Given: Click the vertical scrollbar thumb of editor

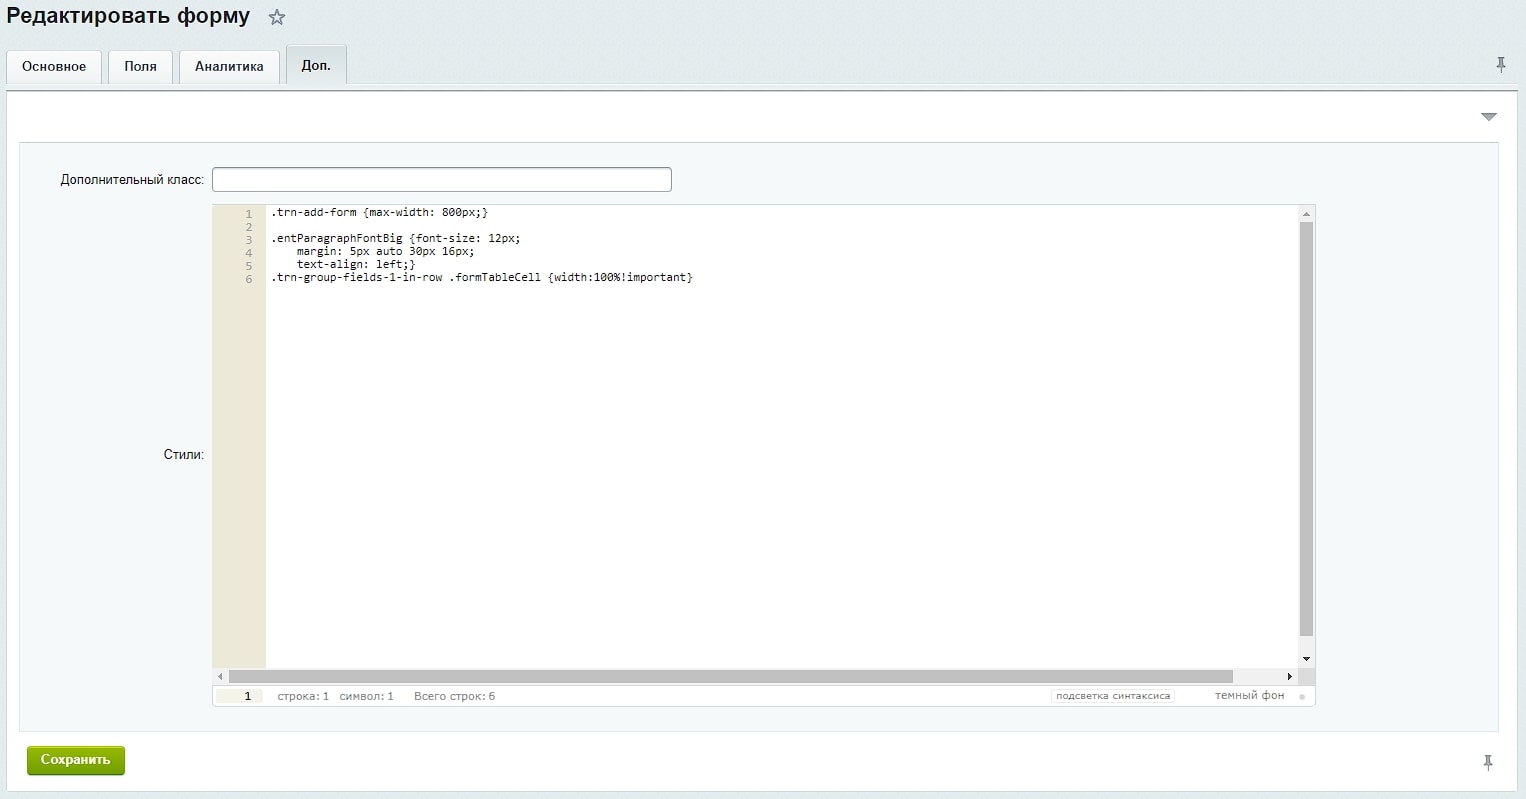Looking at the screenshot, I should tap(1305, 430).
